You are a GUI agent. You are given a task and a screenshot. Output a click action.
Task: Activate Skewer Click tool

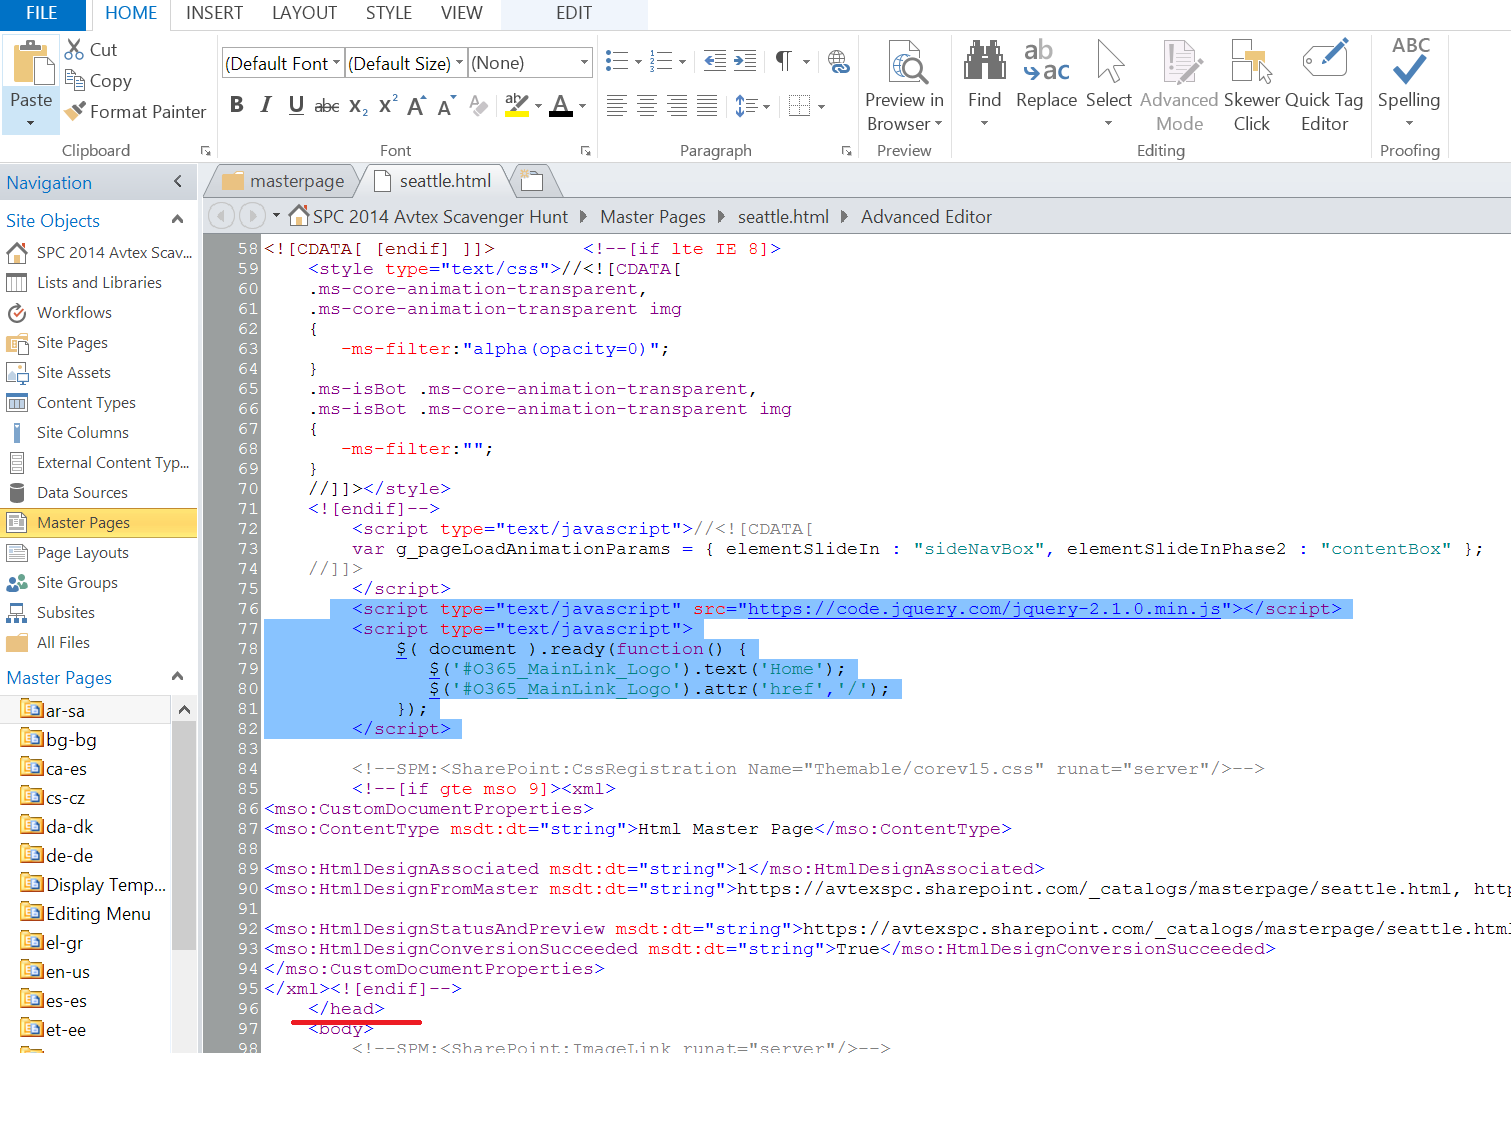tap(1251, 62)
